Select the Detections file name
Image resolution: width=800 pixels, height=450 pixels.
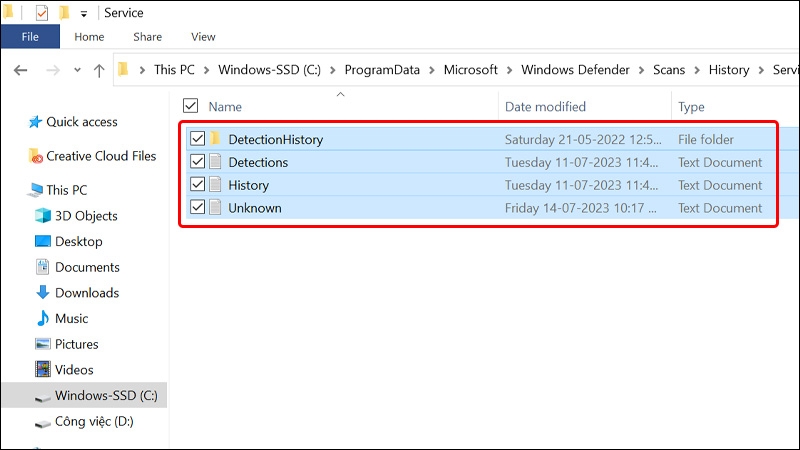click(x=258, y=162)
